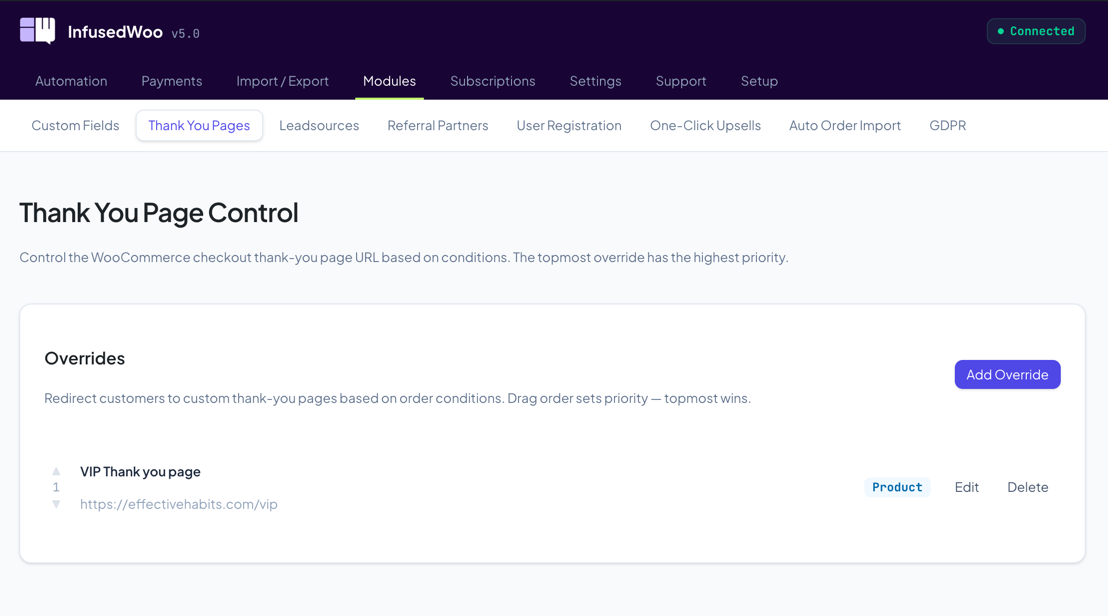Open the Leadsources subtab

coord(319,125)
